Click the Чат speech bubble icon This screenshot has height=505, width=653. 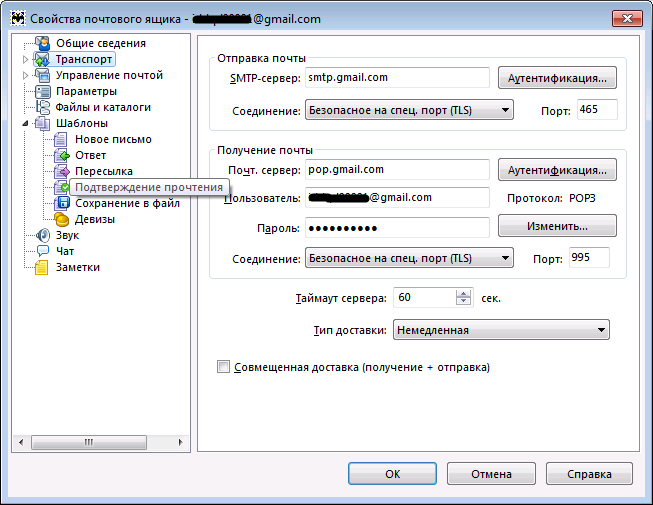[x=42, y=251]
